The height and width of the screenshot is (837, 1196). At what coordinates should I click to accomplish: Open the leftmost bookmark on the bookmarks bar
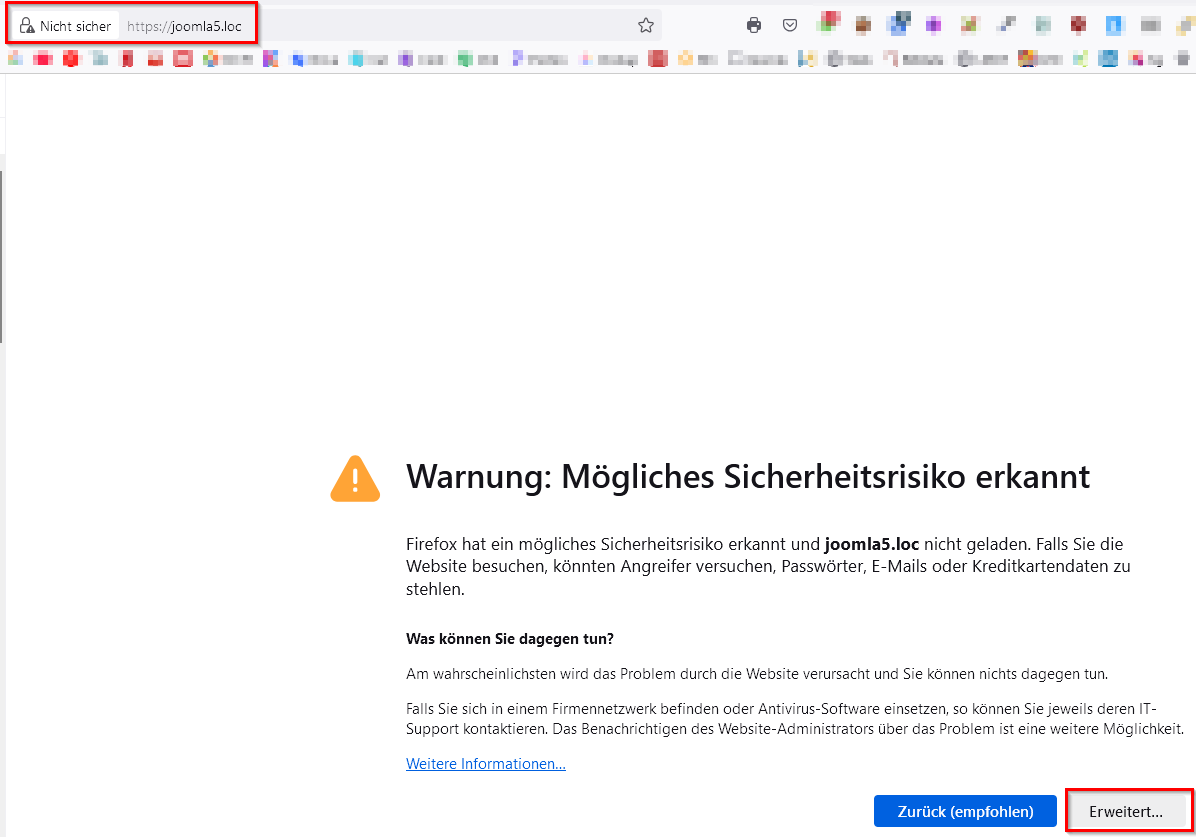click(13, 58)
